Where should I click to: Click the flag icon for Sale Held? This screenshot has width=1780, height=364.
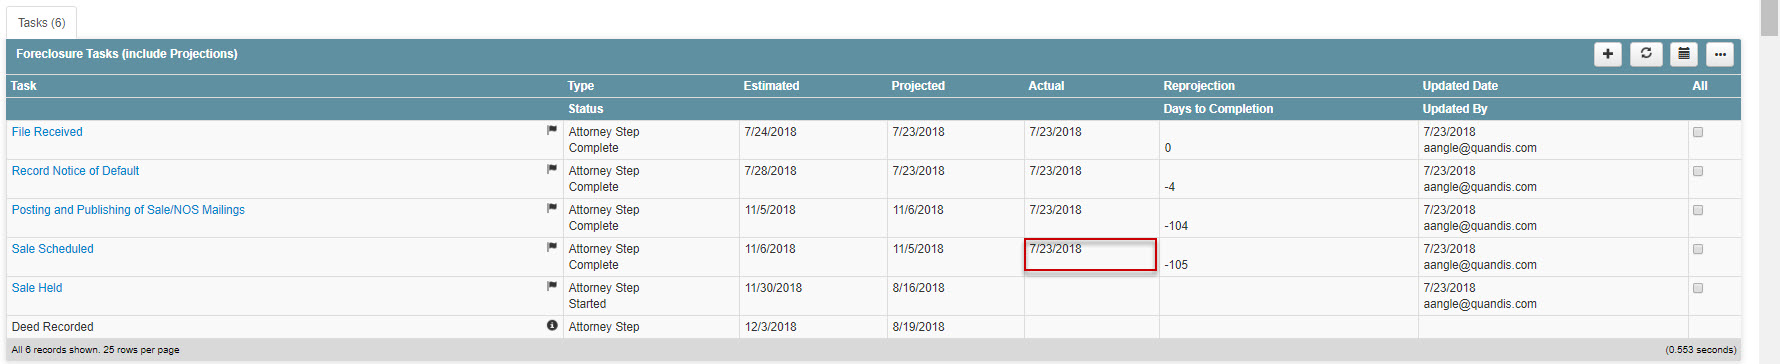pyautogui.click(x=552, y=286)
